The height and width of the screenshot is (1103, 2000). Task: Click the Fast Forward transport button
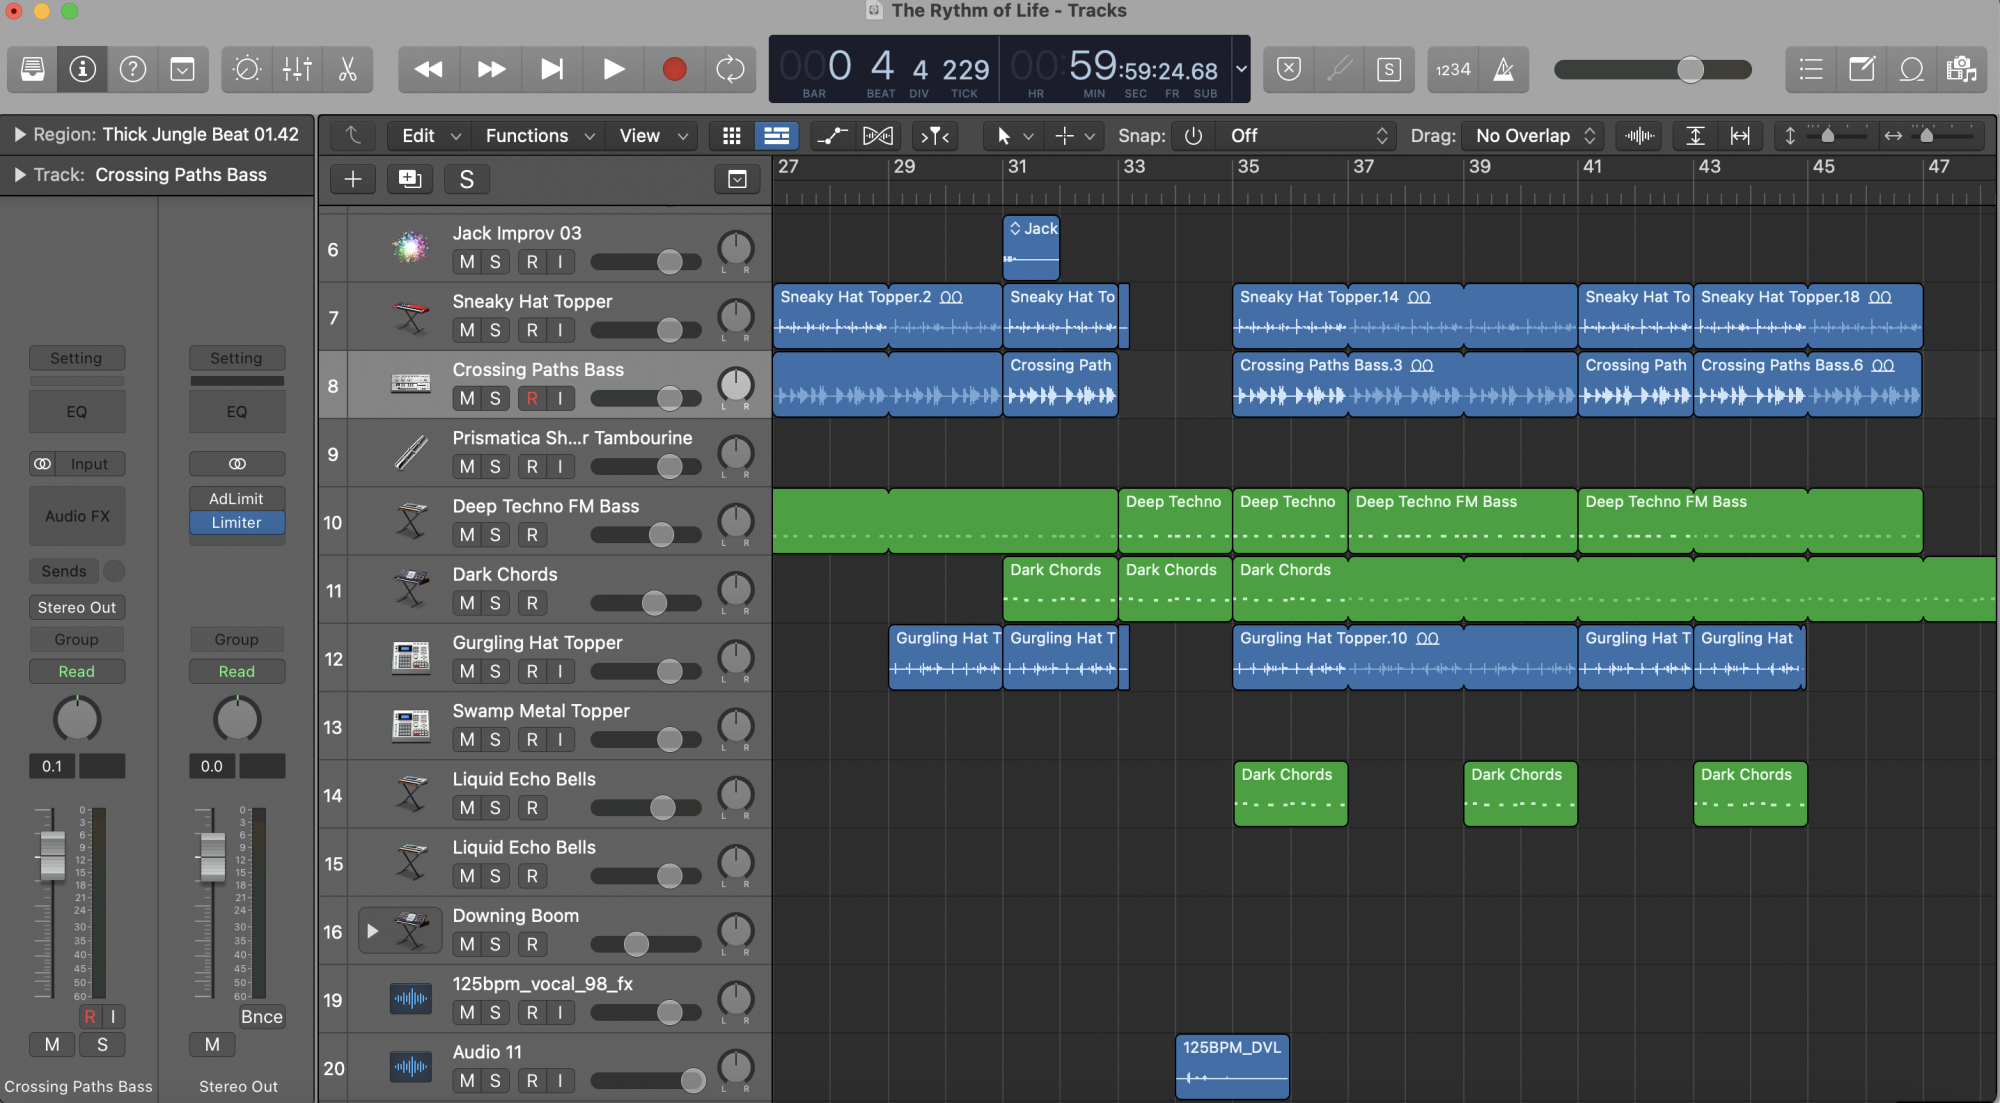coord(490,69)
